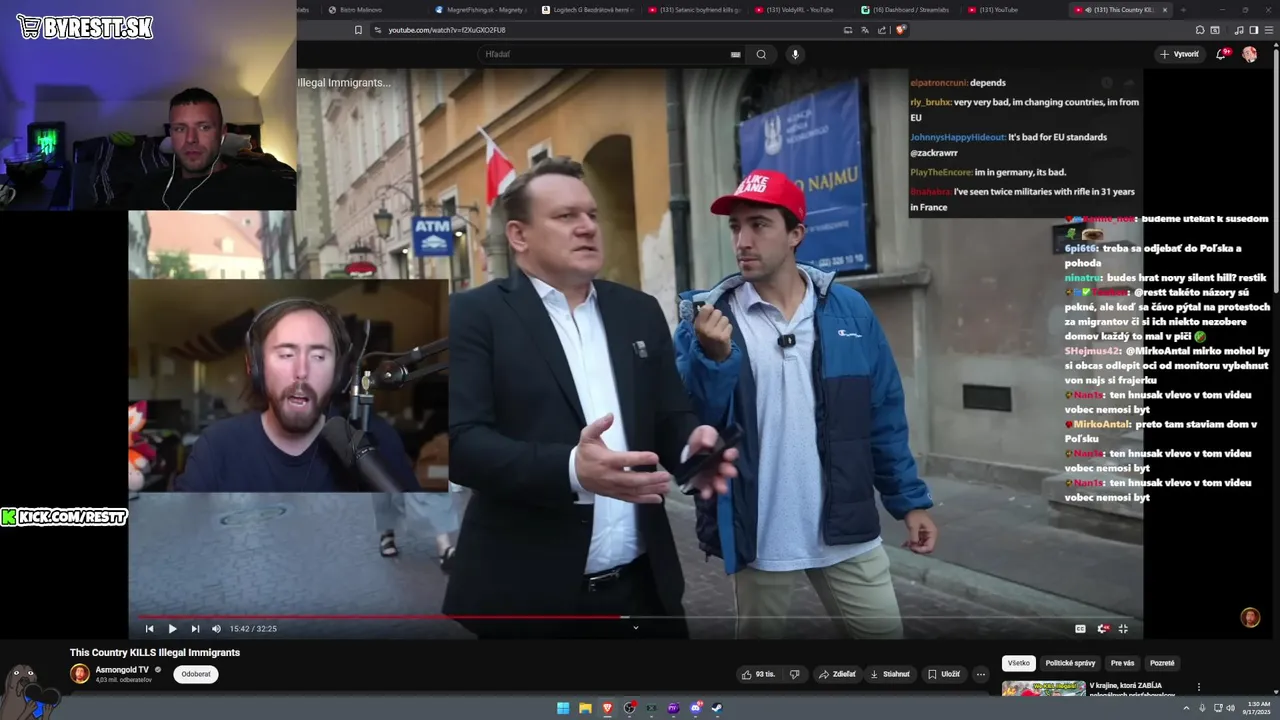Select the Pozreté filter chip
The width and height of the screenshot is (1280, 720).
(1162, 663)
